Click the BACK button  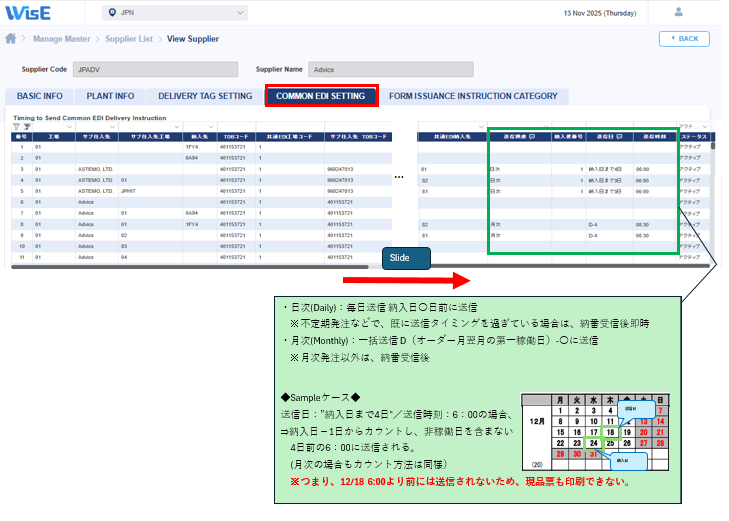(x=684, y=38)
